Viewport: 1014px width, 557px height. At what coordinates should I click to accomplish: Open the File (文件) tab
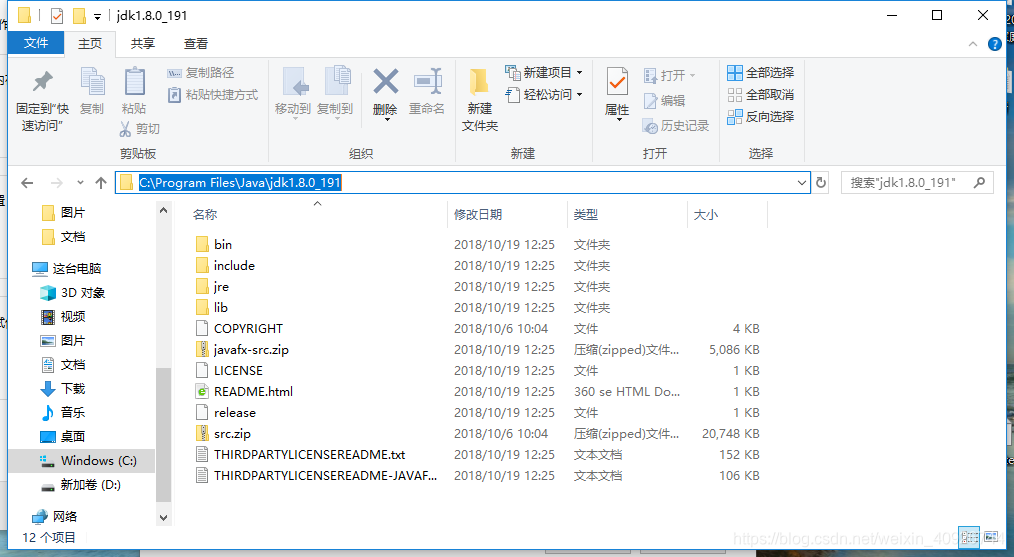click(x=36, y=43)
